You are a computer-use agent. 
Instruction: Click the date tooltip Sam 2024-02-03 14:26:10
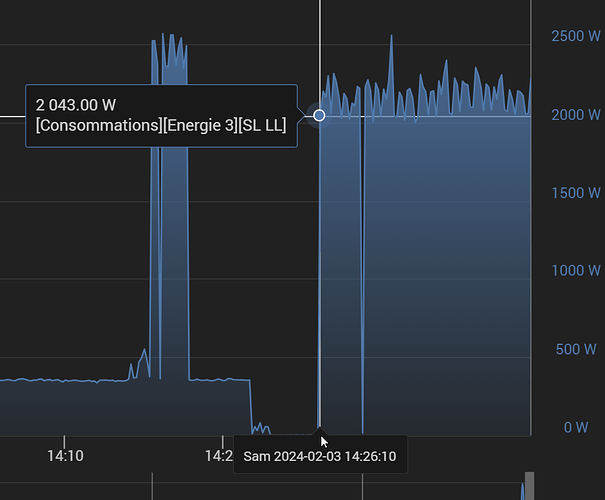[320, 456]
